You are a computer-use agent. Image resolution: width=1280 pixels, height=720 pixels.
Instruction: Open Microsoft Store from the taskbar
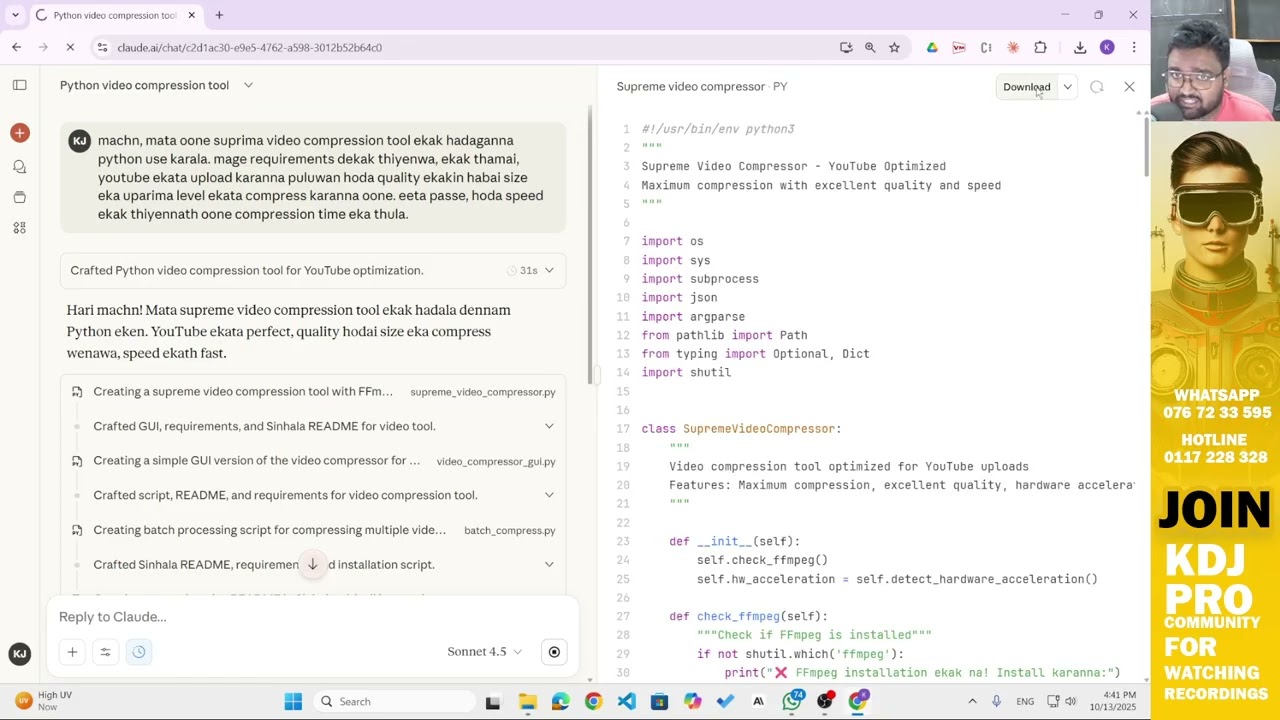(x=659, y=701)
